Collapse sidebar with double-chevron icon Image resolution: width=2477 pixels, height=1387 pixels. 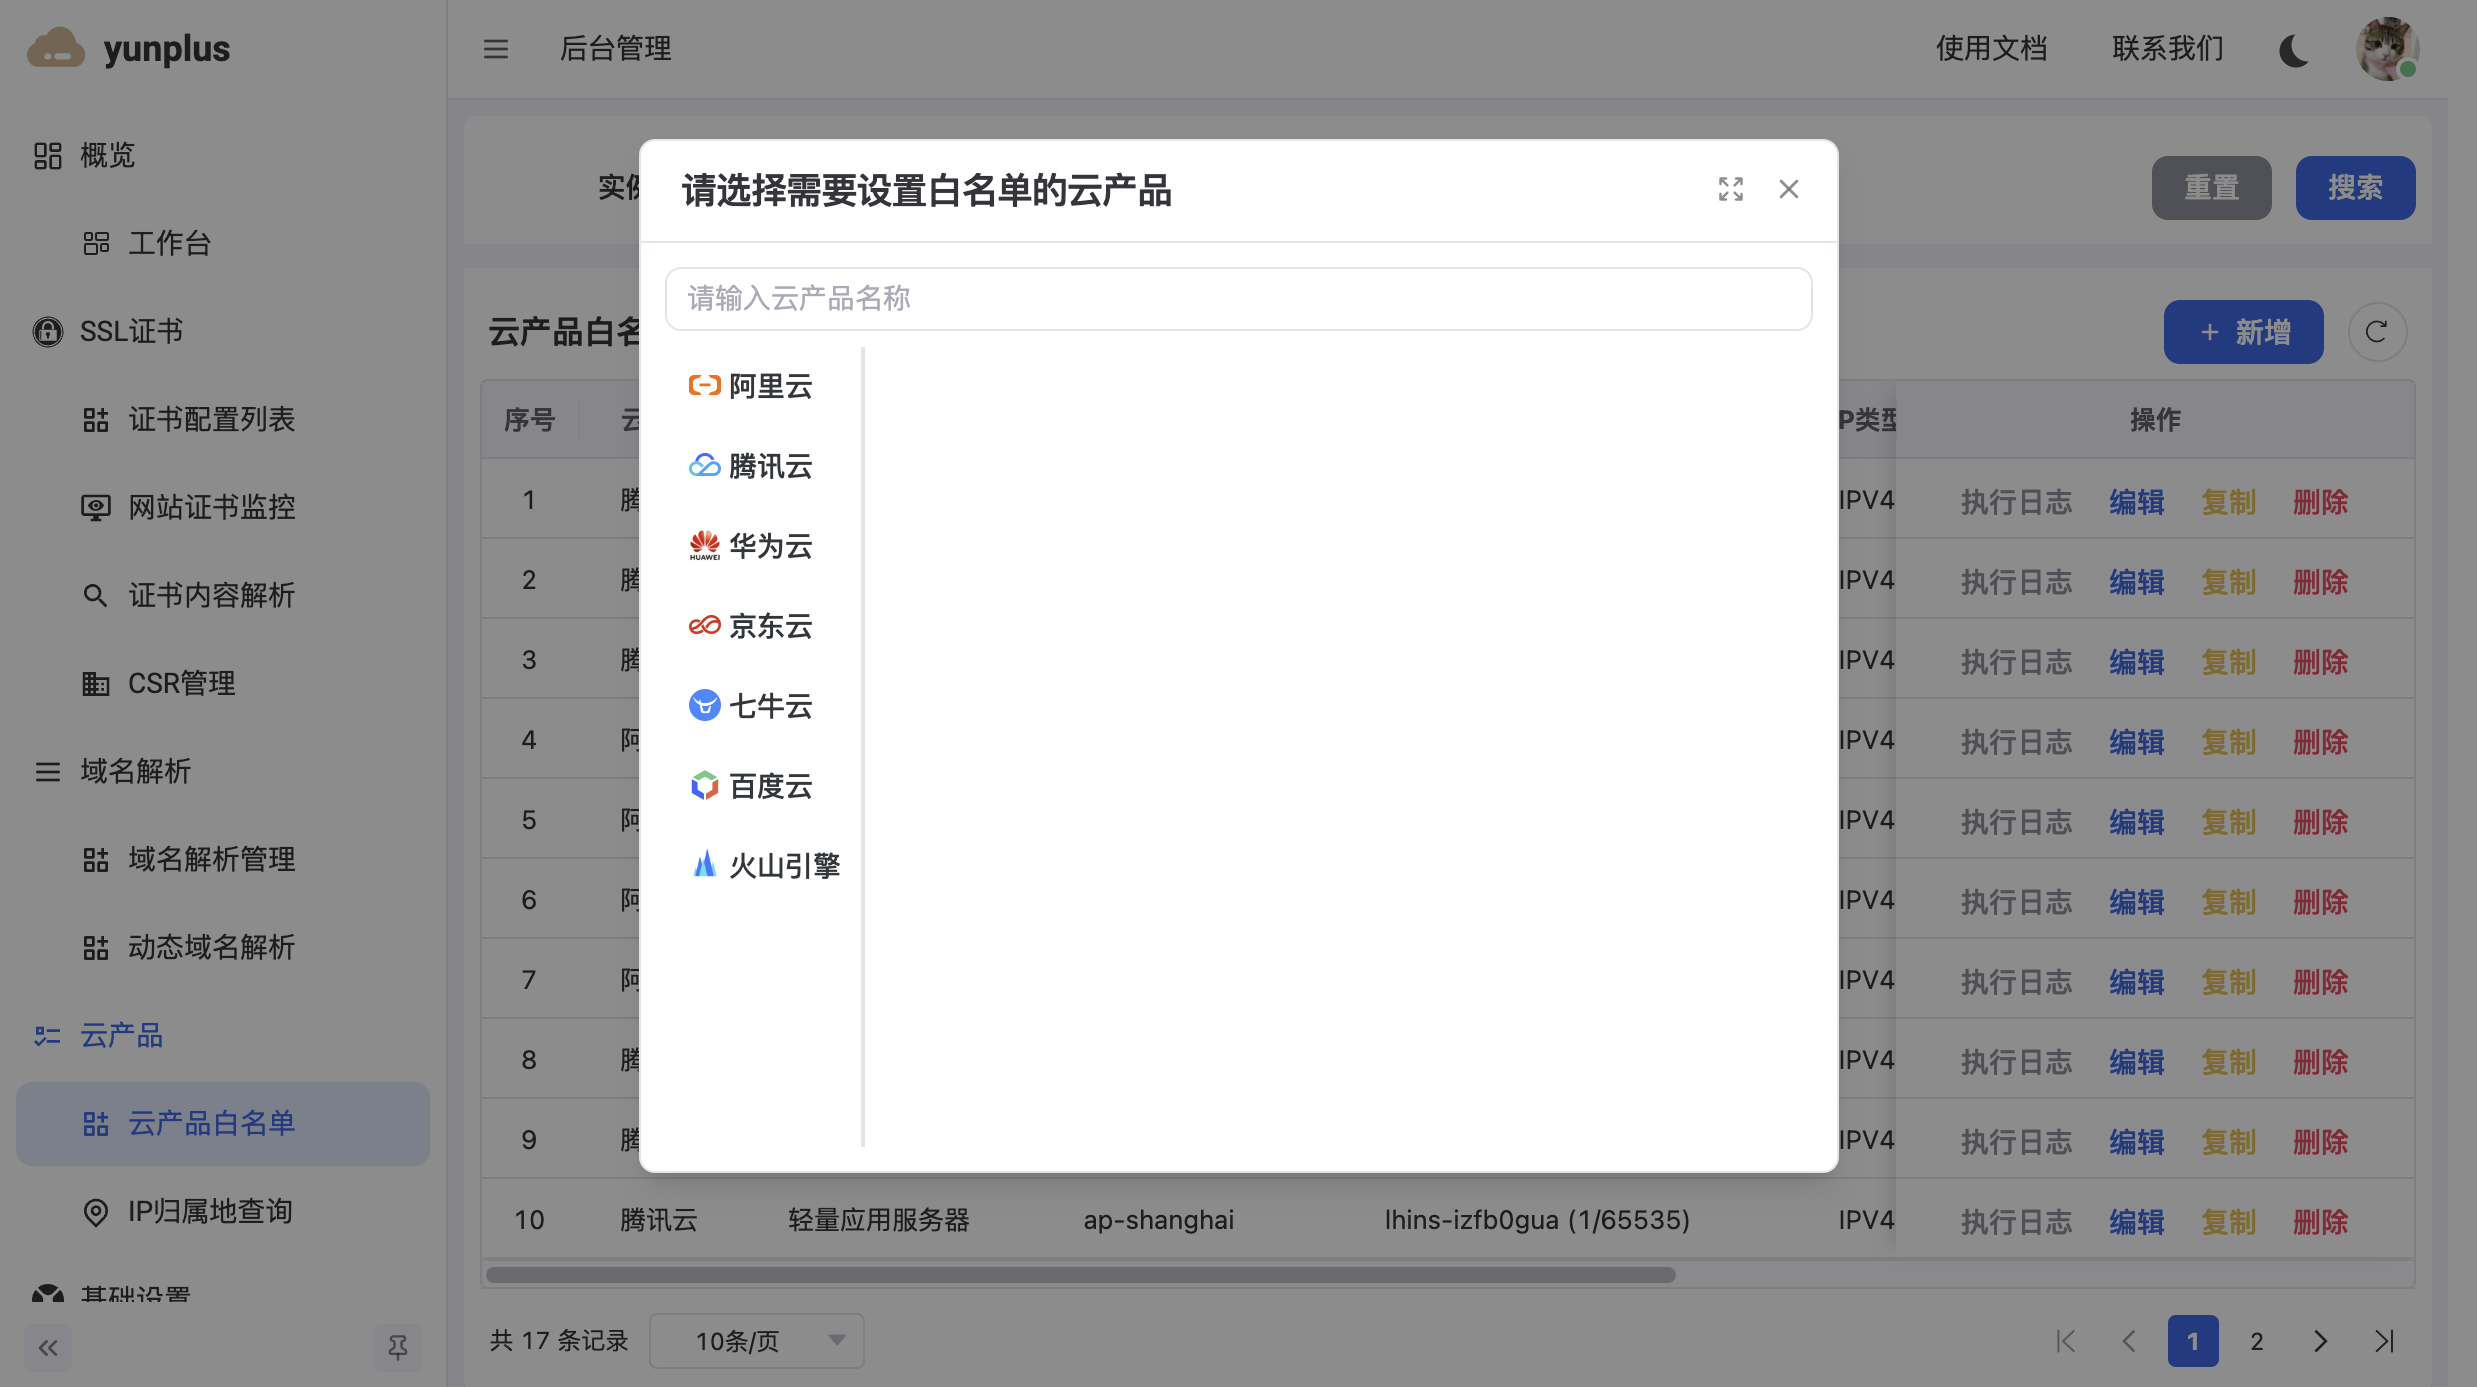click(48, 1347)
